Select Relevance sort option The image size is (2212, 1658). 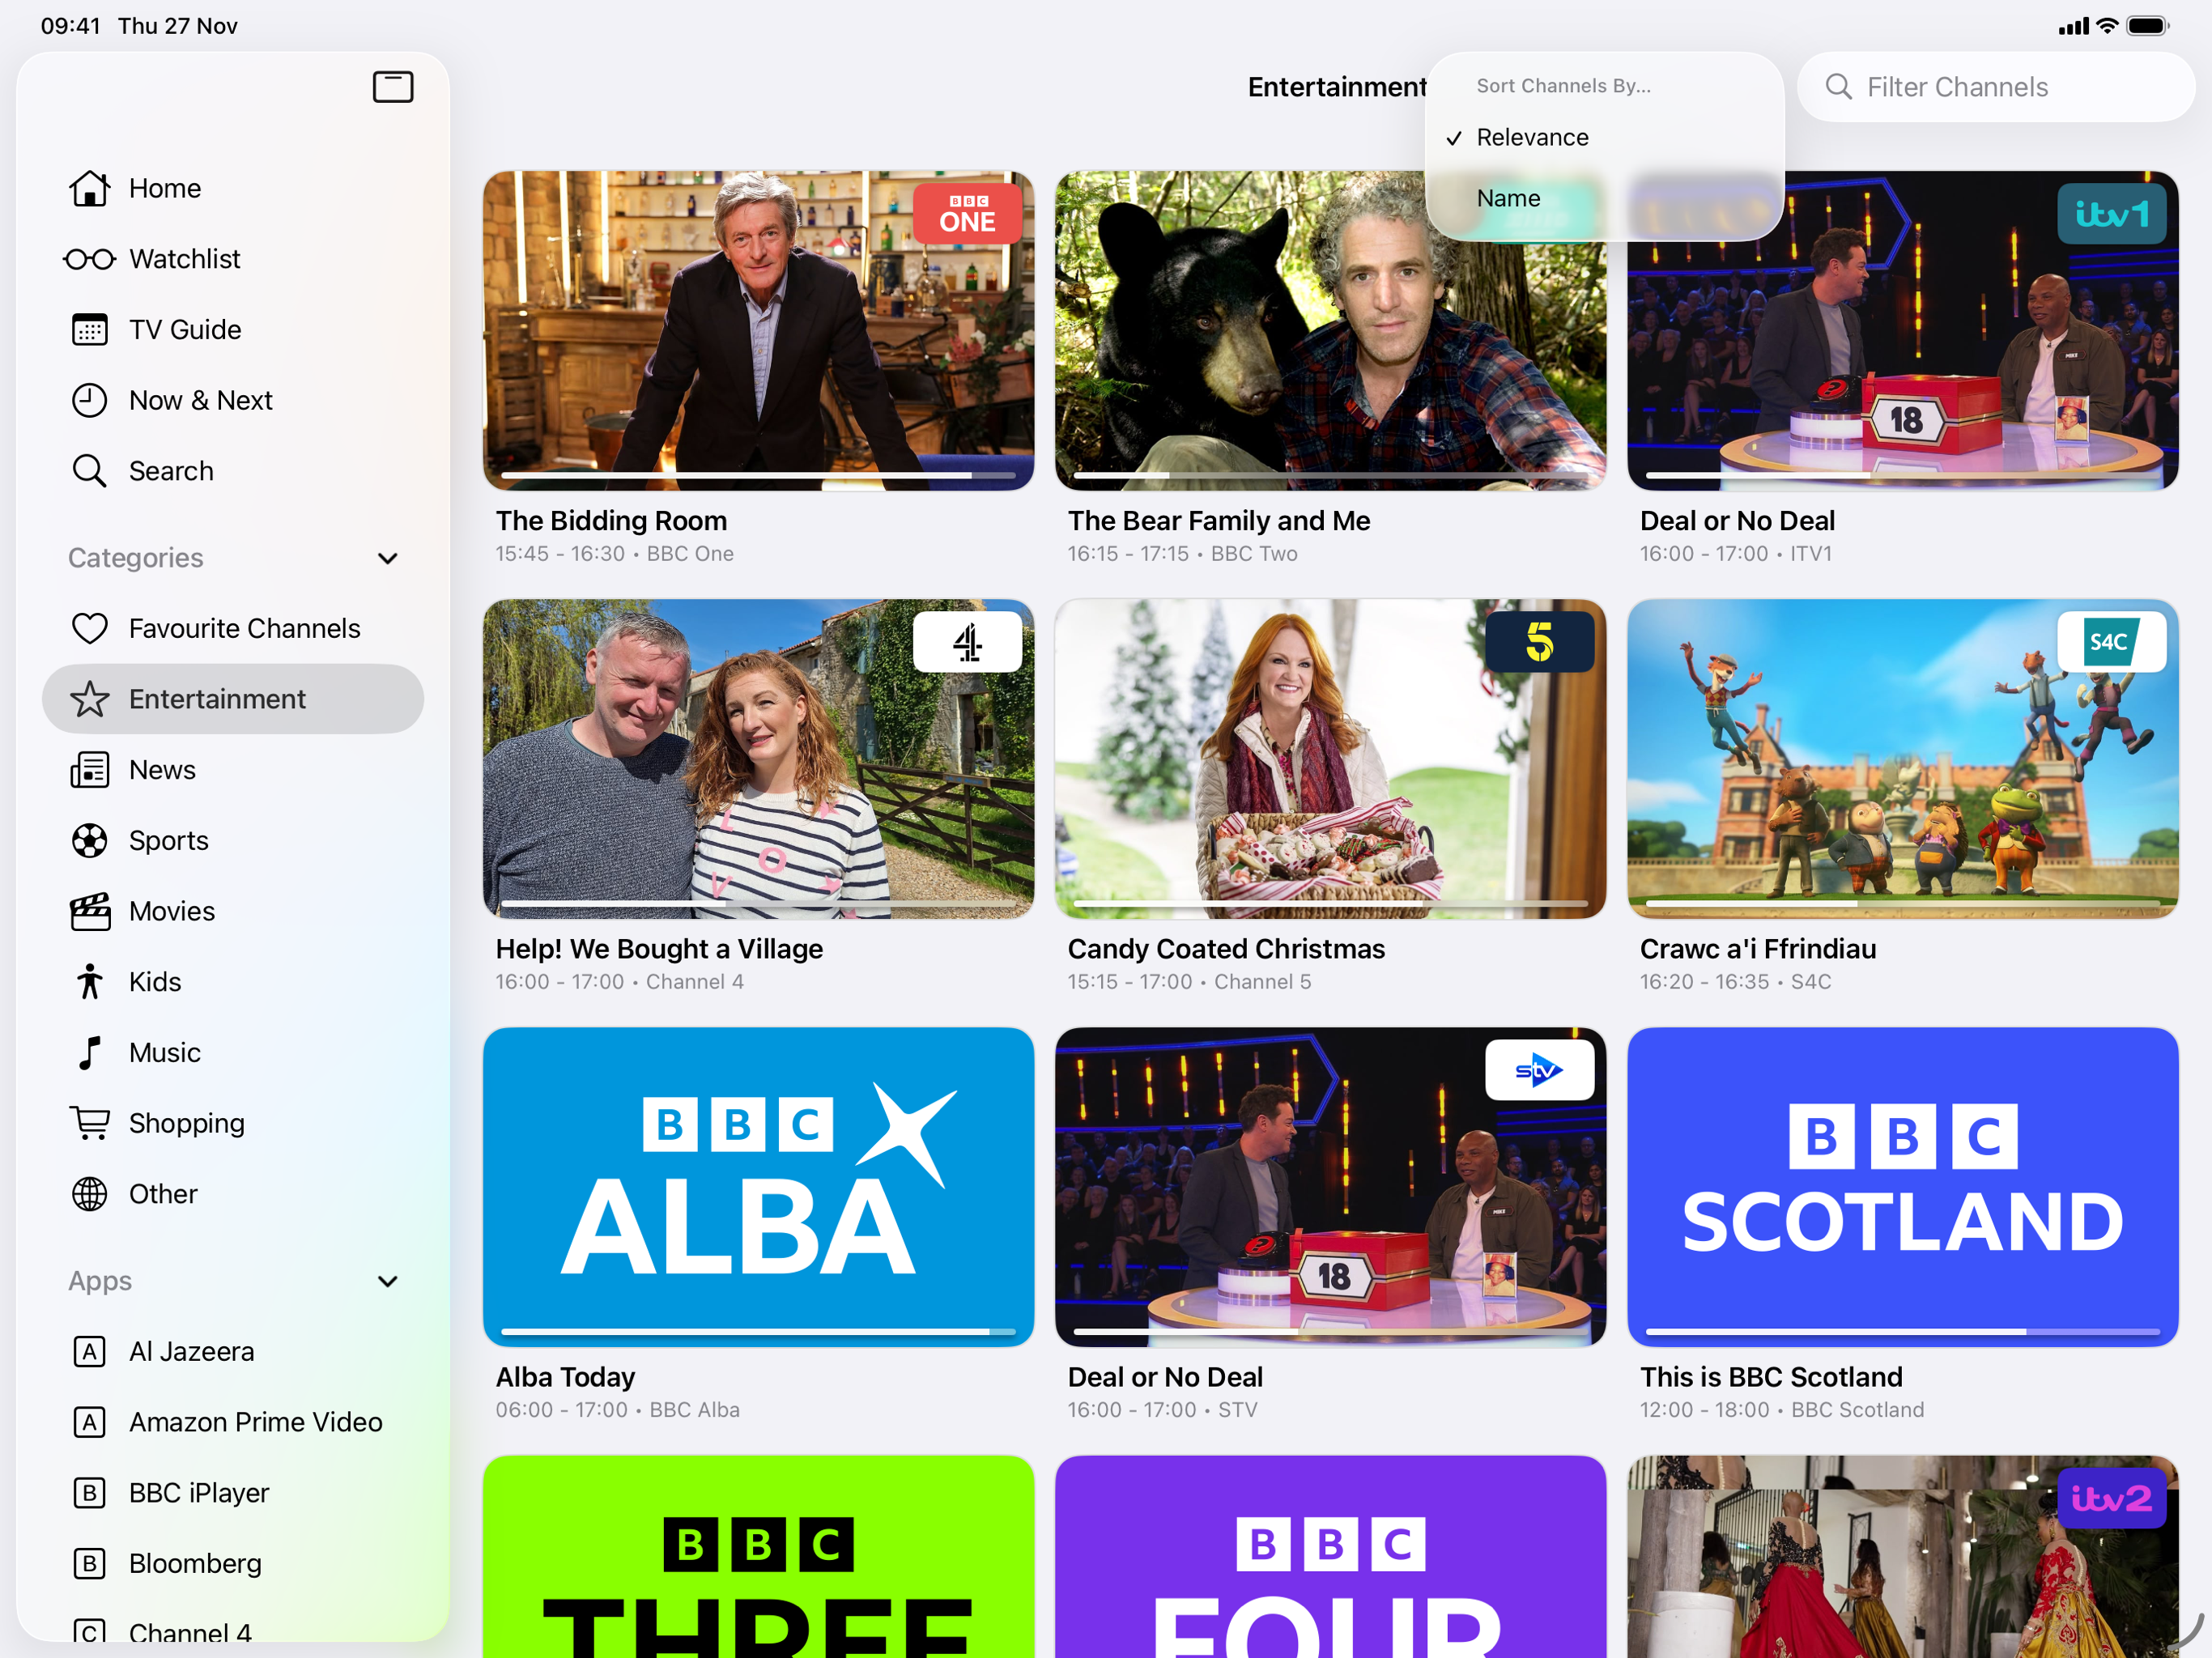click(1532, 137)
